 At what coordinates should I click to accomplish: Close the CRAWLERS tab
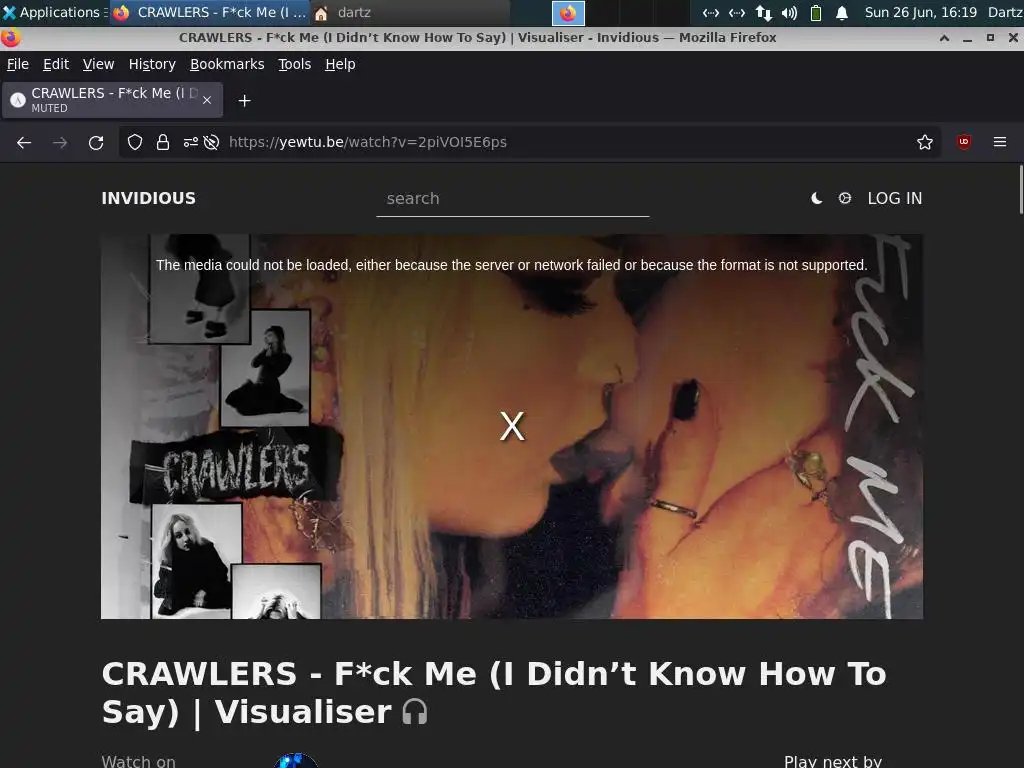(x=207, y=100)
